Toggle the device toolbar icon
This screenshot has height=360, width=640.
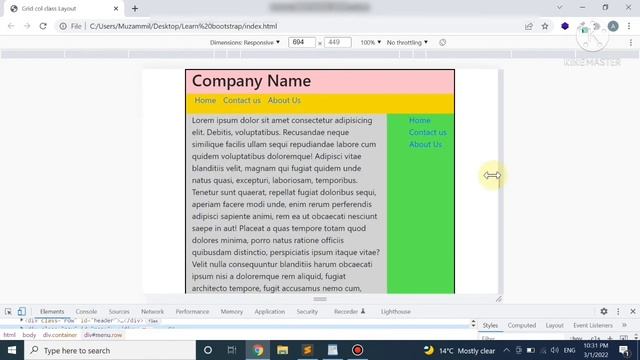point(22,311)
